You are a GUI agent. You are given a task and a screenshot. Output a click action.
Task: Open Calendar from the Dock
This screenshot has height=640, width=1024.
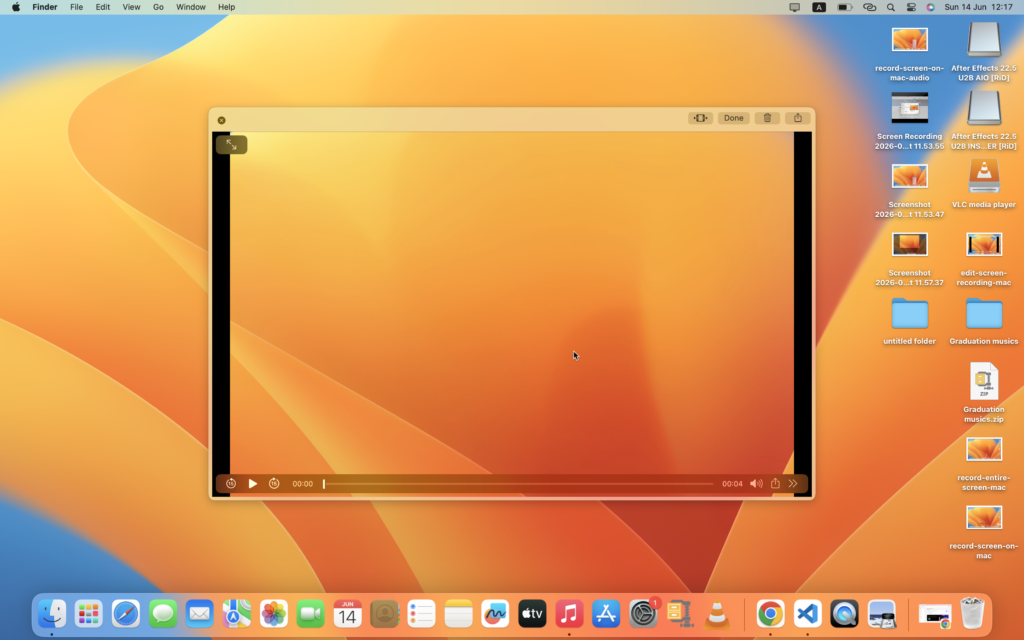coord(347,614)
